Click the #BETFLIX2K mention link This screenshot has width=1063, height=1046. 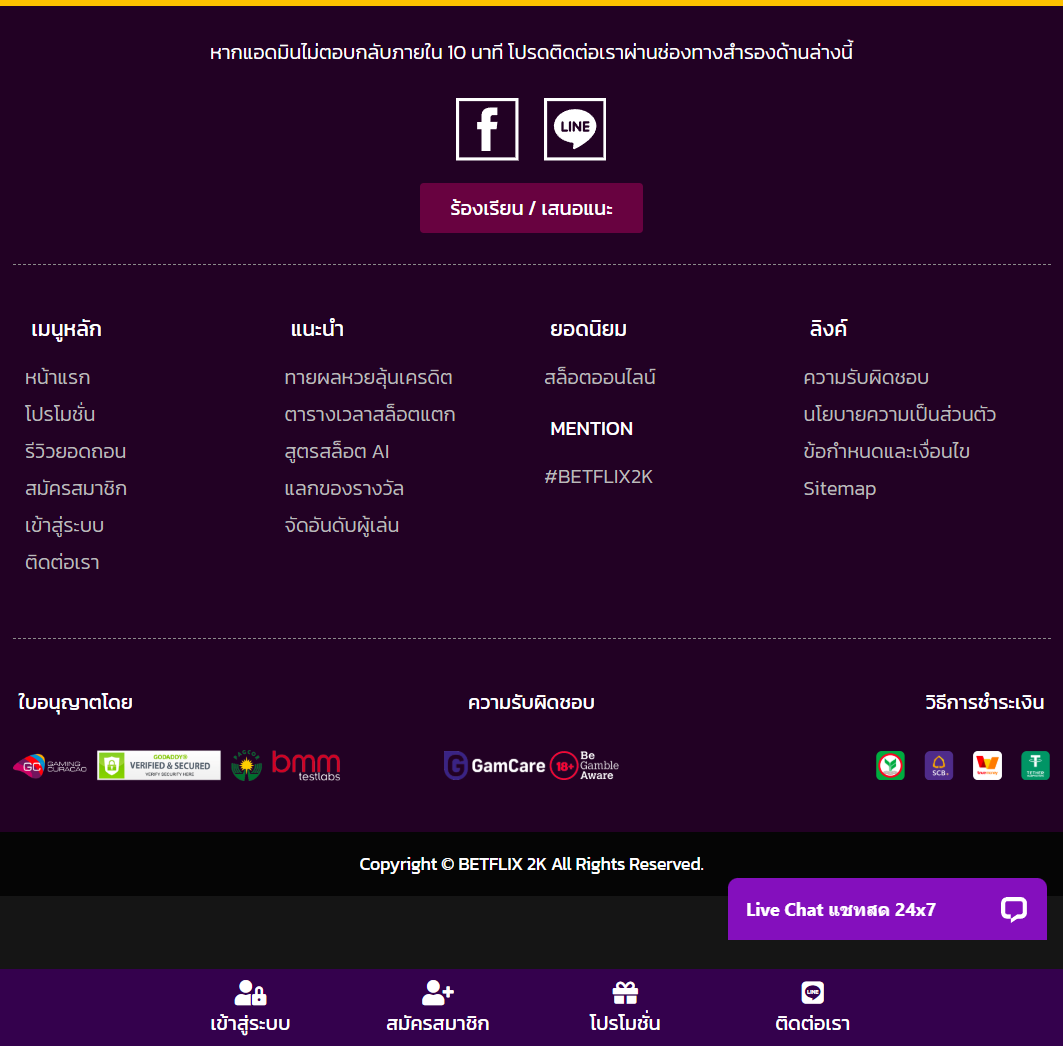pos(598,477)
